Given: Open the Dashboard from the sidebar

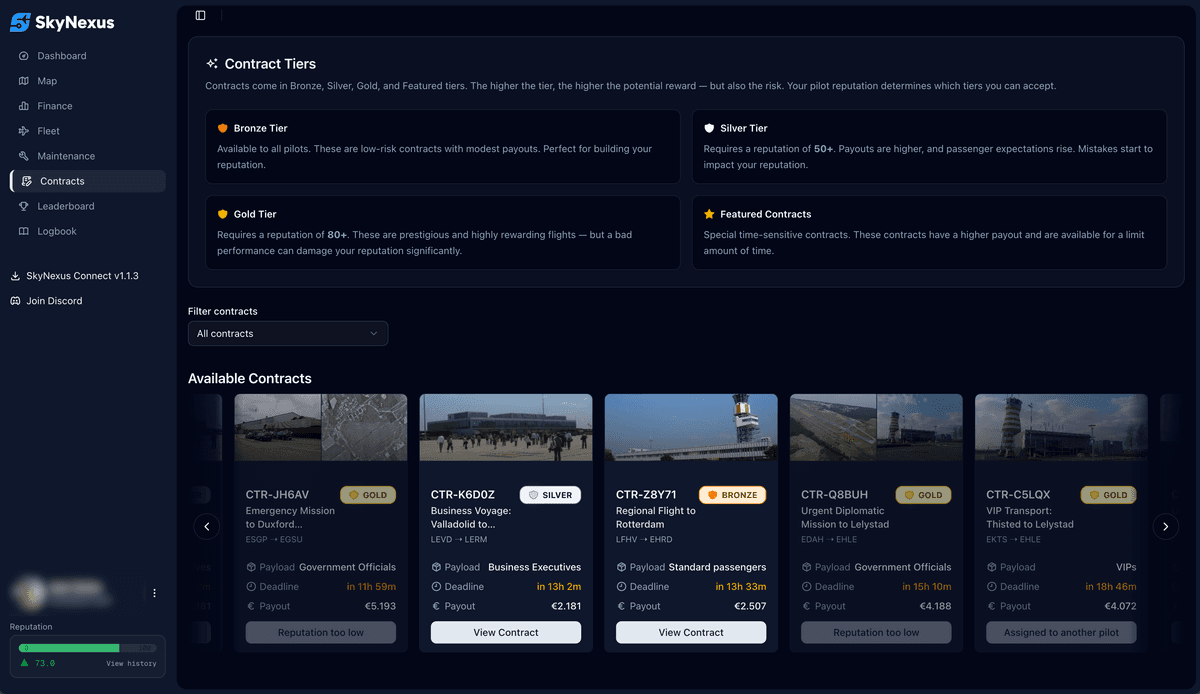Looking at the screenshot, I should pos(60,55).
